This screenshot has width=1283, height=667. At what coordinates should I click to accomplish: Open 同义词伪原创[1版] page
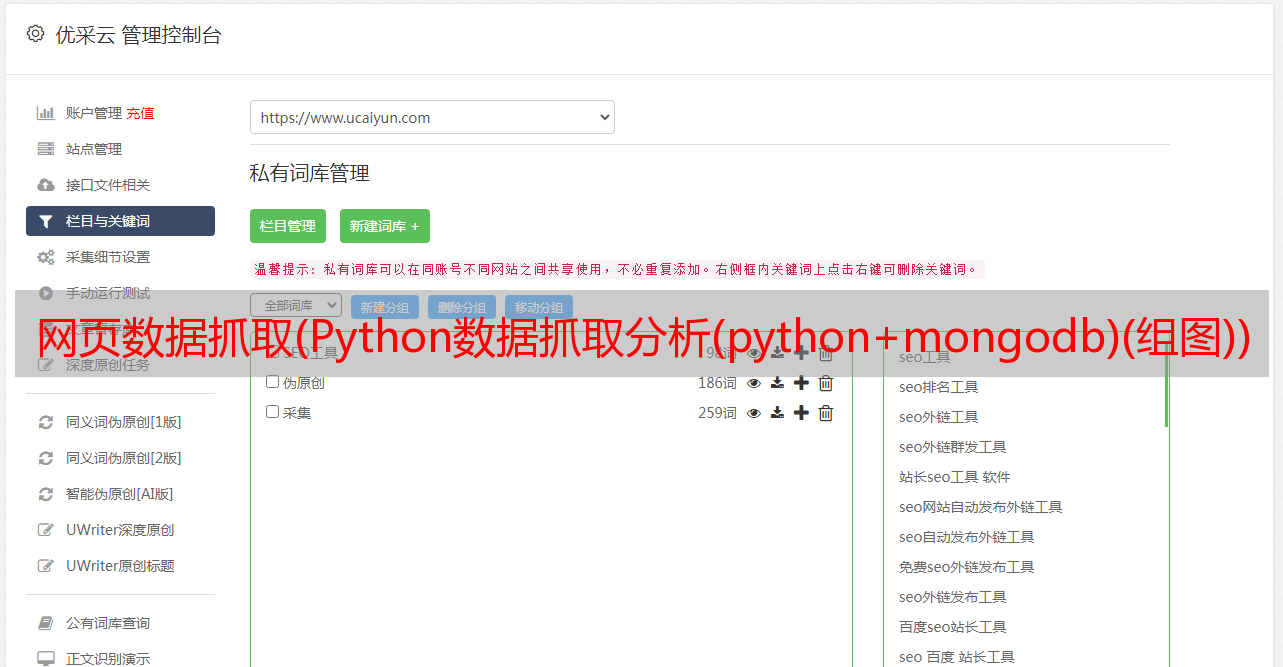coord(124,422)
